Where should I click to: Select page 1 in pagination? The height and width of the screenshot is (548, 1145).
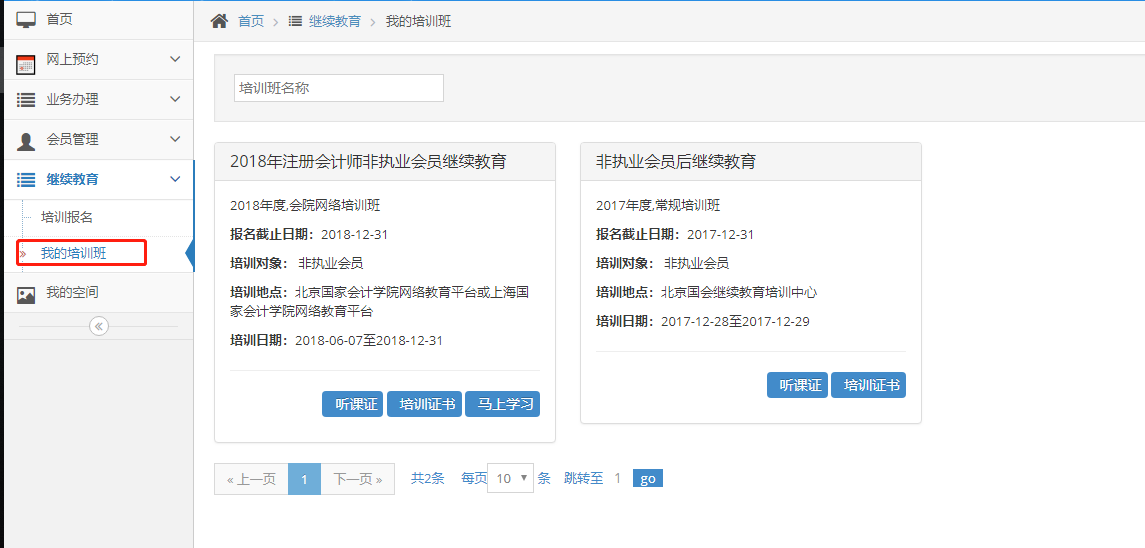coord(305,479)
